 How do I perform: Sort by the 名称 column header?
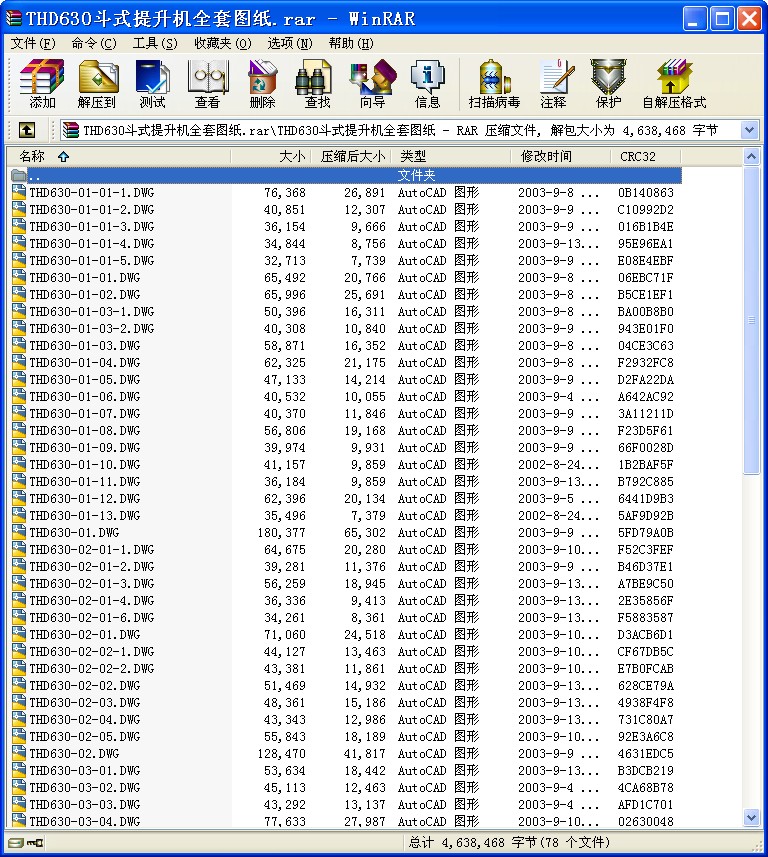click(x=119, y=157)
